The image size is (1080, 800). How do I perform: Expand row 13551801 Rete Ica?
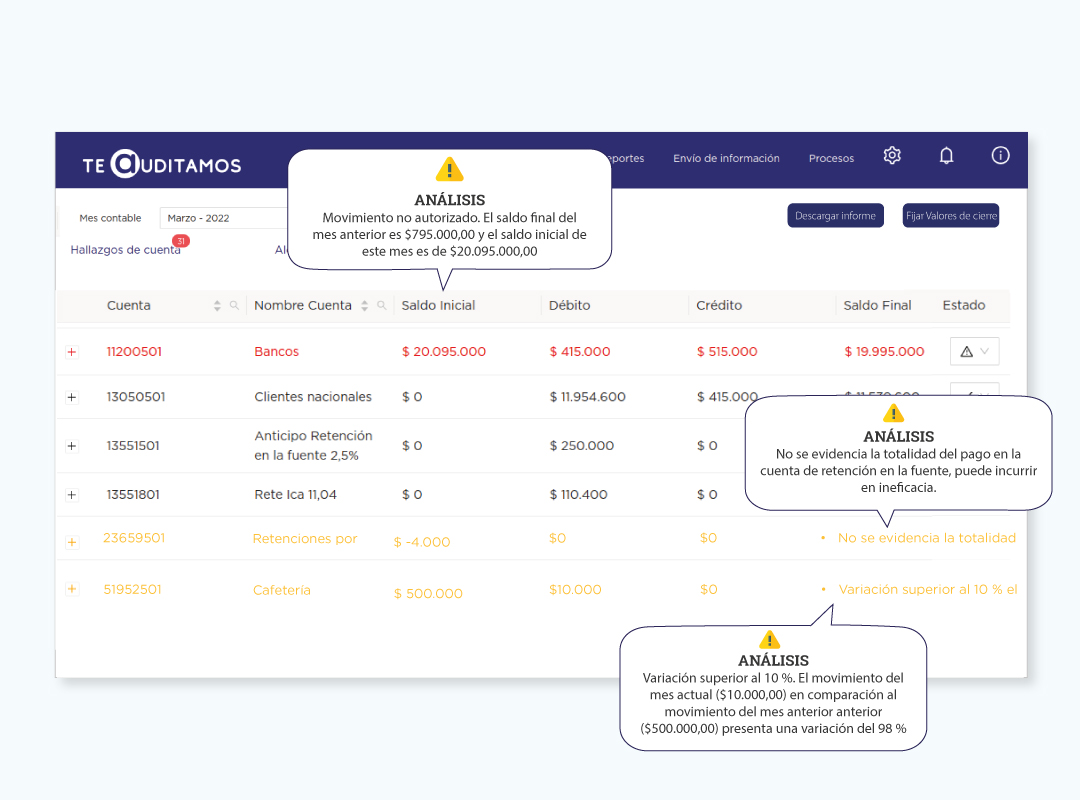coord(72,495)
